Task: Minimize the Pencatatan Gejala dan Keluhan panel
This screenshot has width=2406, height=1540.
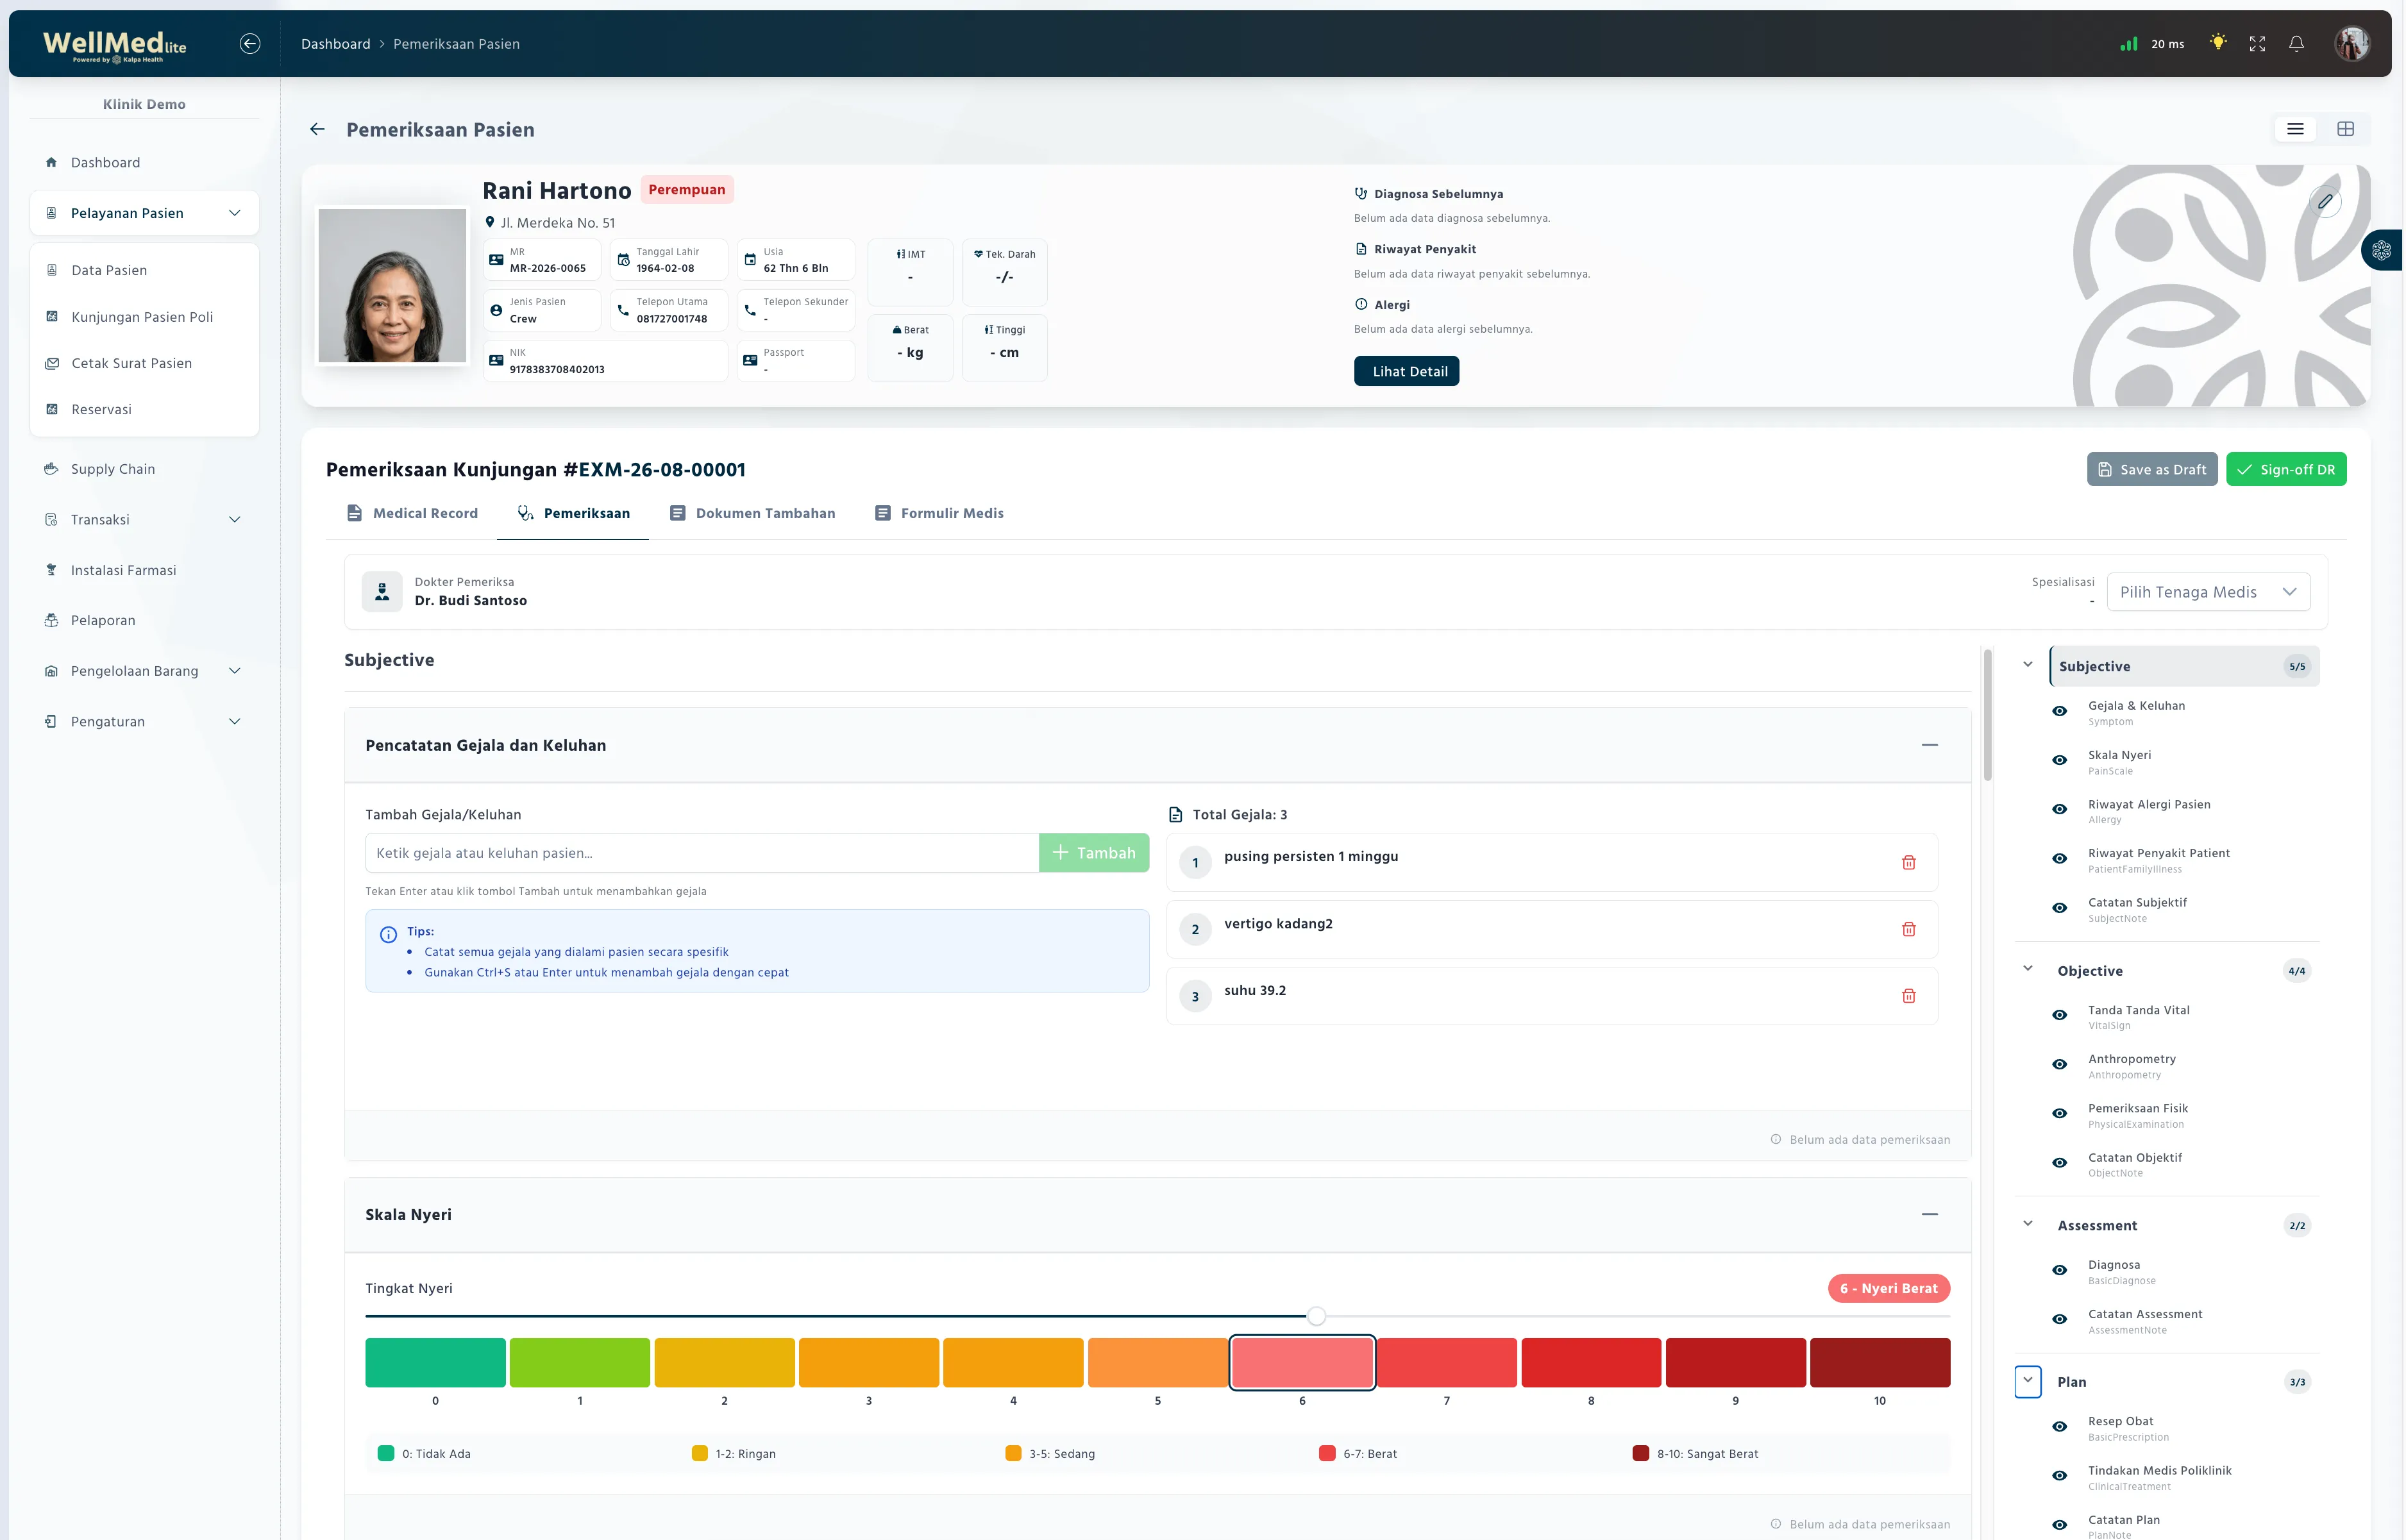Action: point(1929,745)
